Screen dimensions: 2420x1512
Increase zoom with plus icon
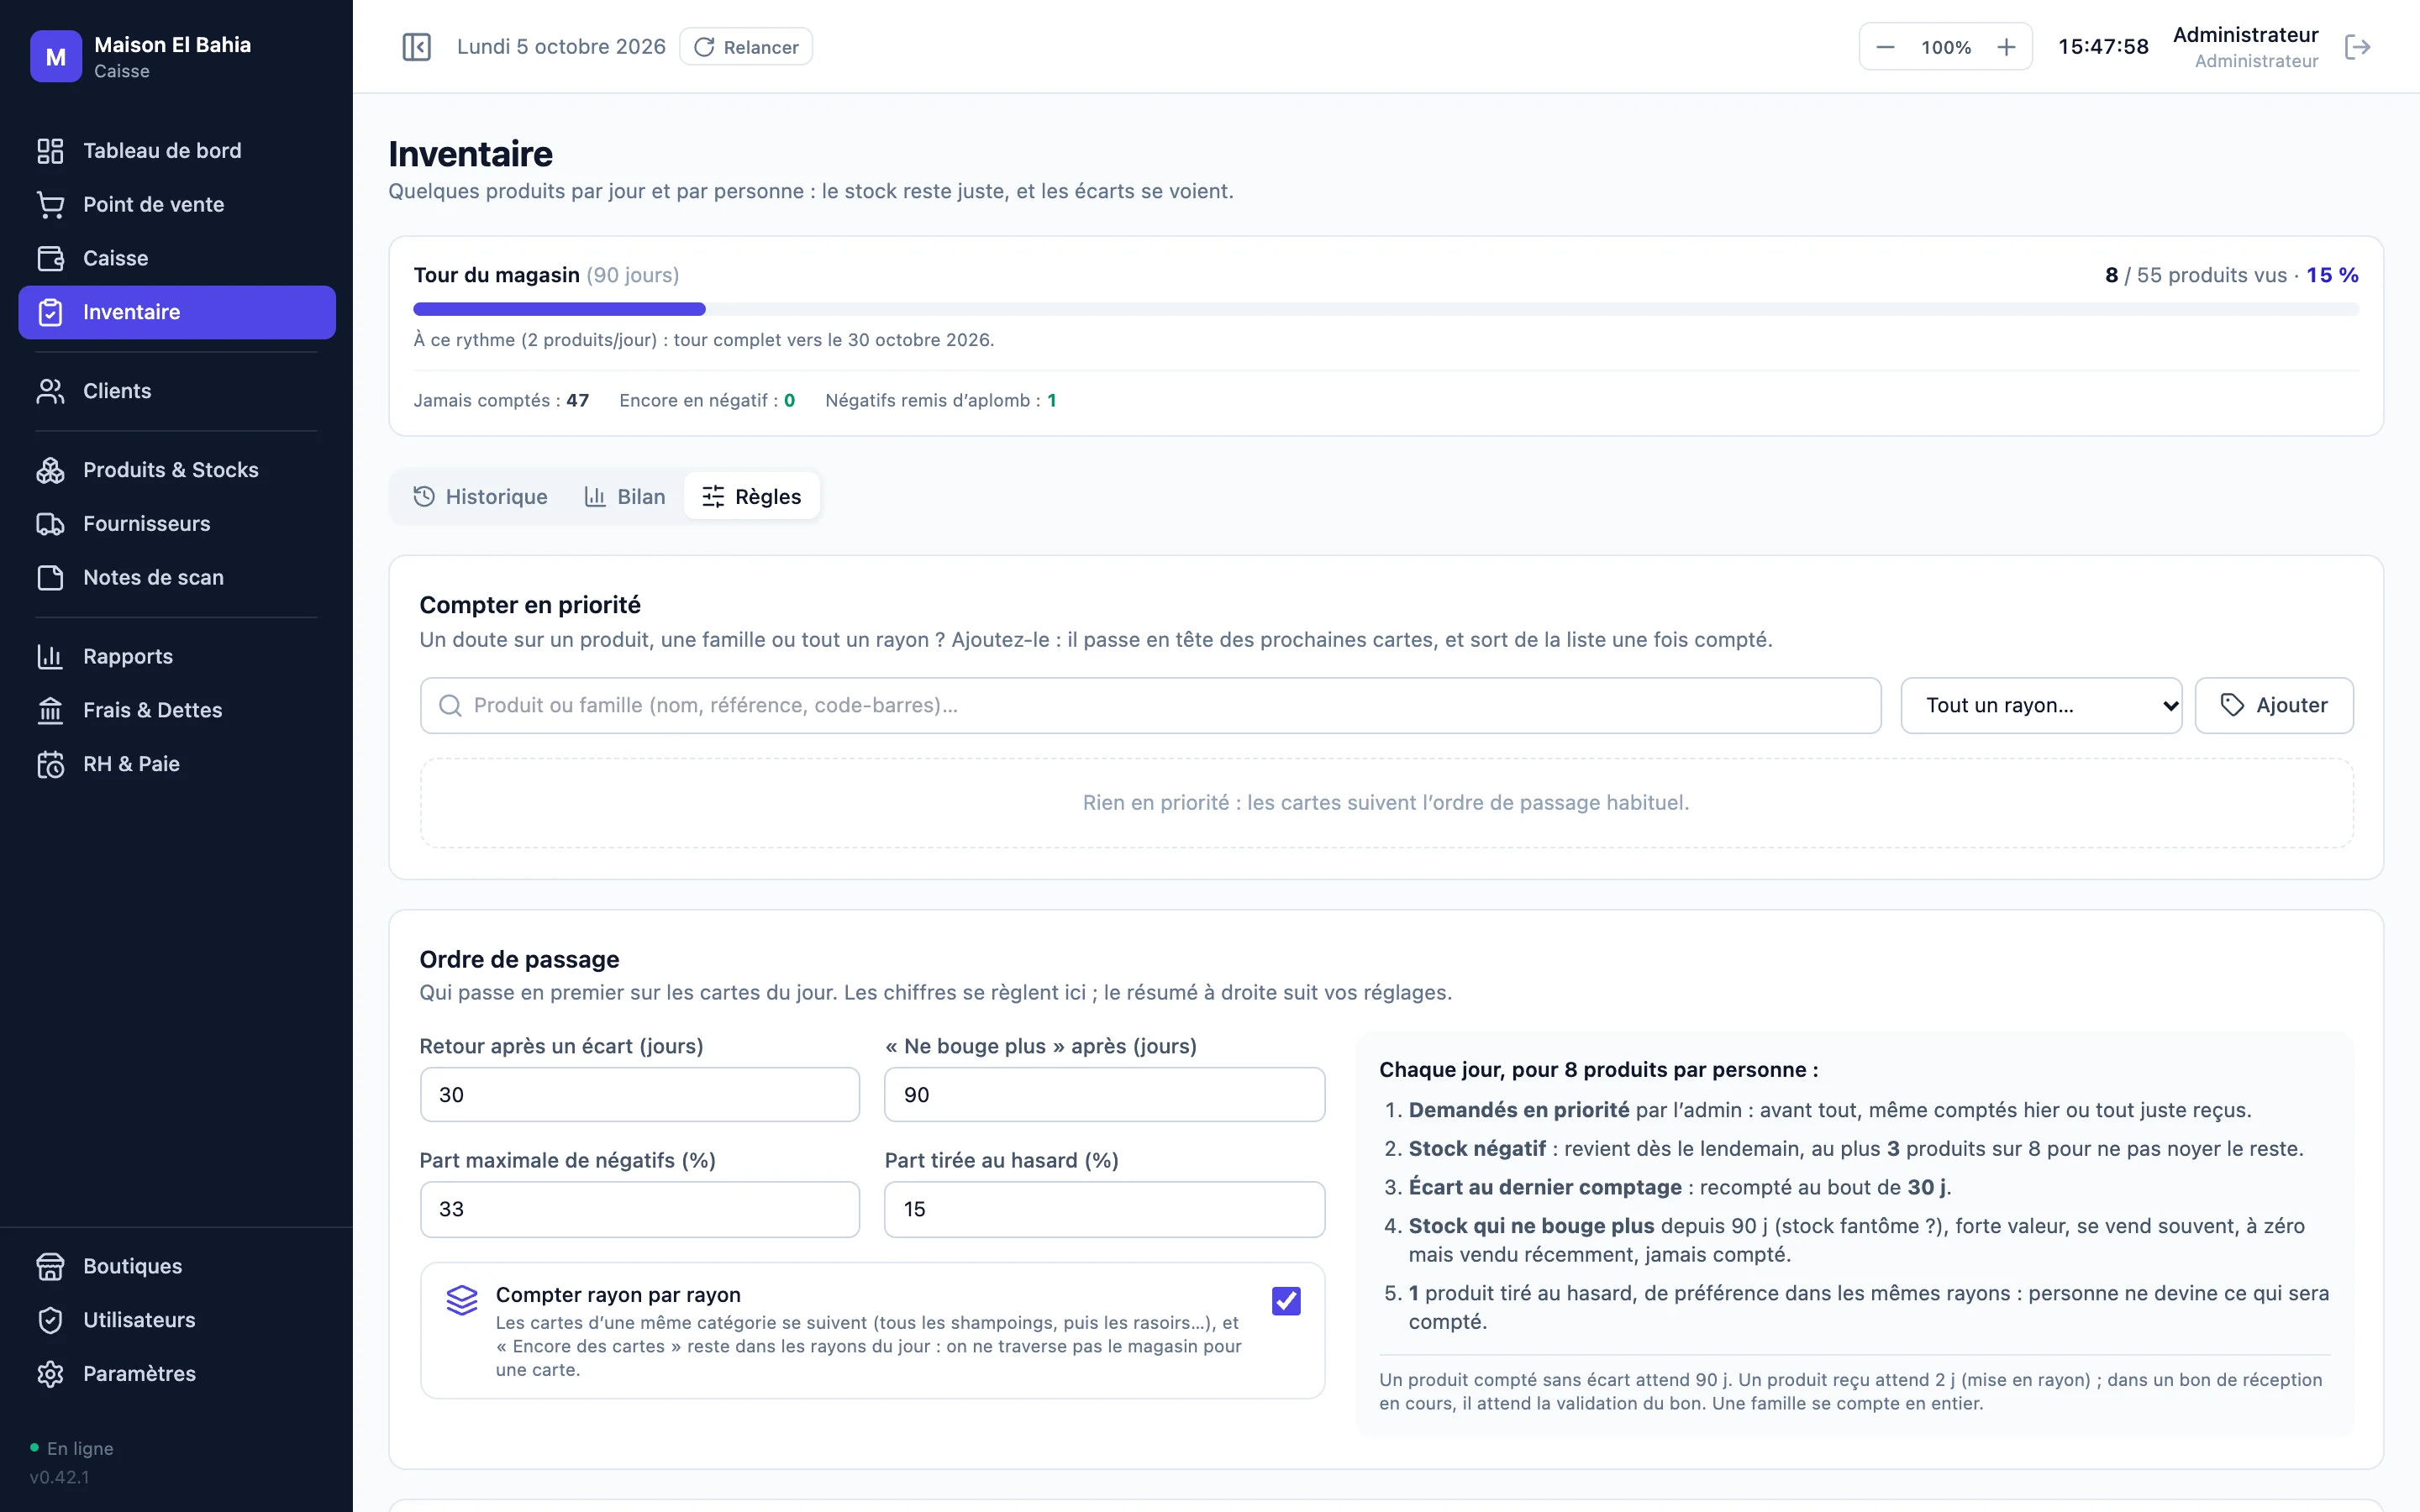pos(2006,47)
